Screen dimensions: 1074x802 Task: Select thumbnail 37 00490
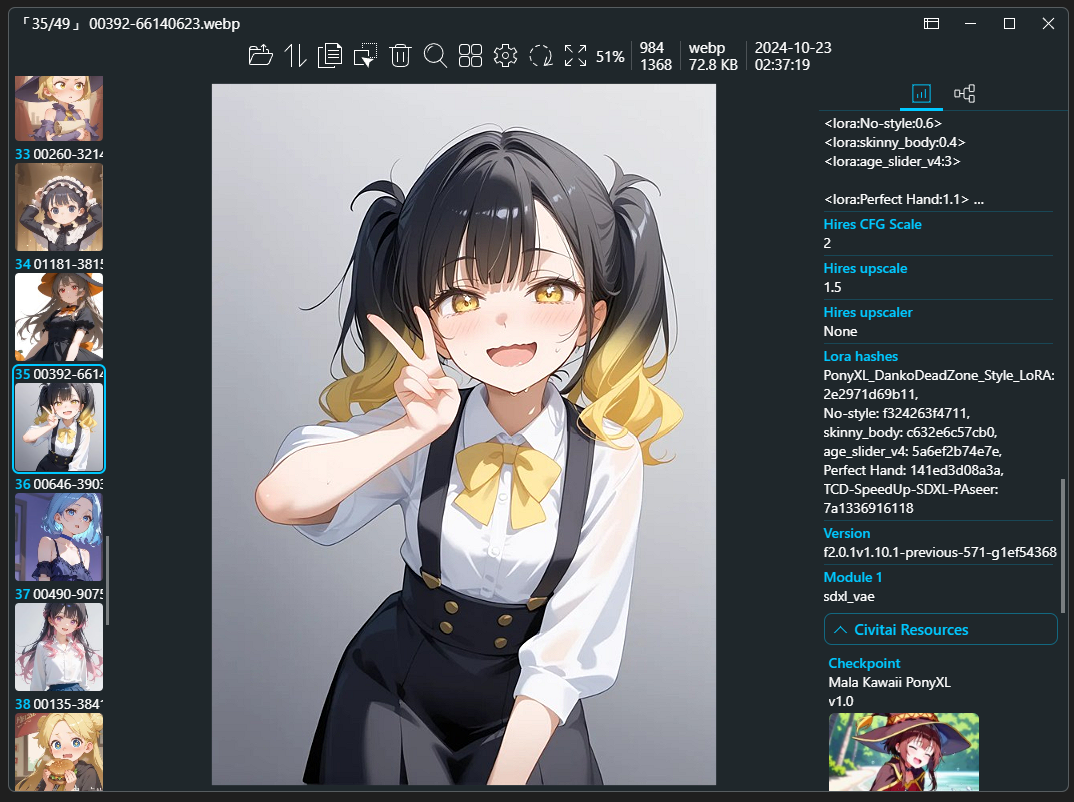[x=59, y=647]
